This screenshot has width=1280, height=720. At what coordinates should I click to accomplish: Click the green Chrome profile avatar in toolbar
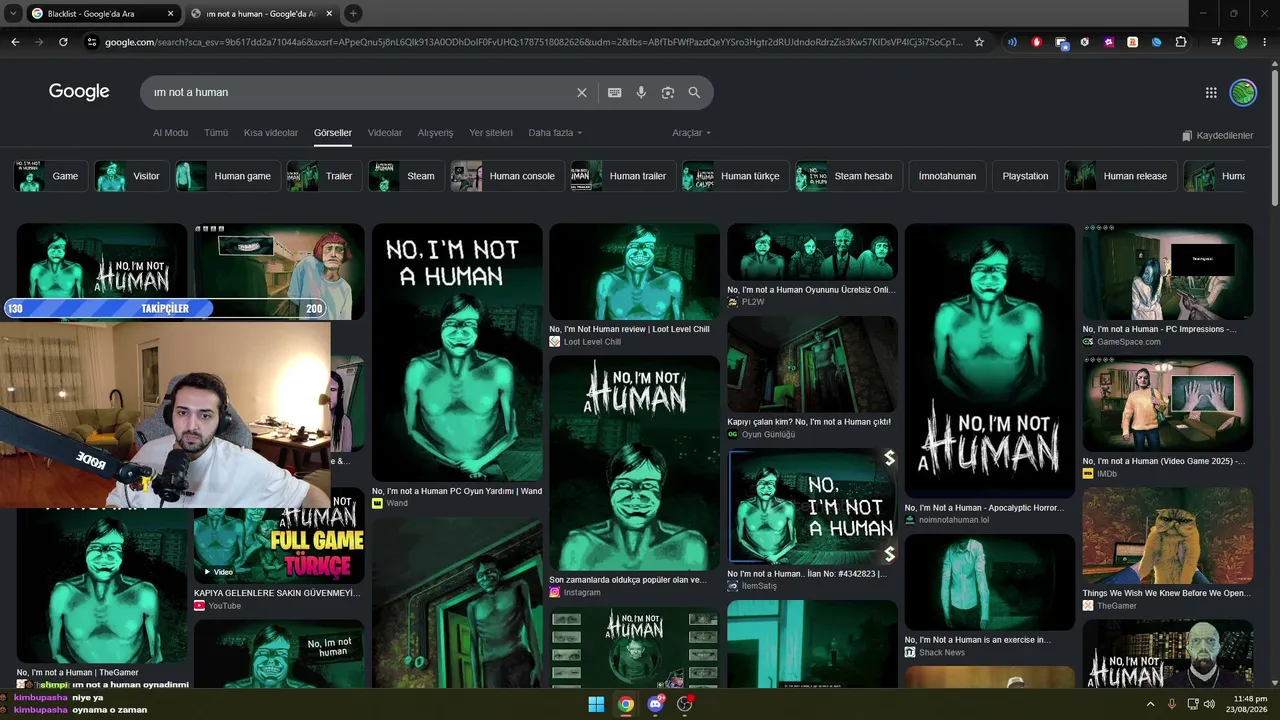point(1241,42)
